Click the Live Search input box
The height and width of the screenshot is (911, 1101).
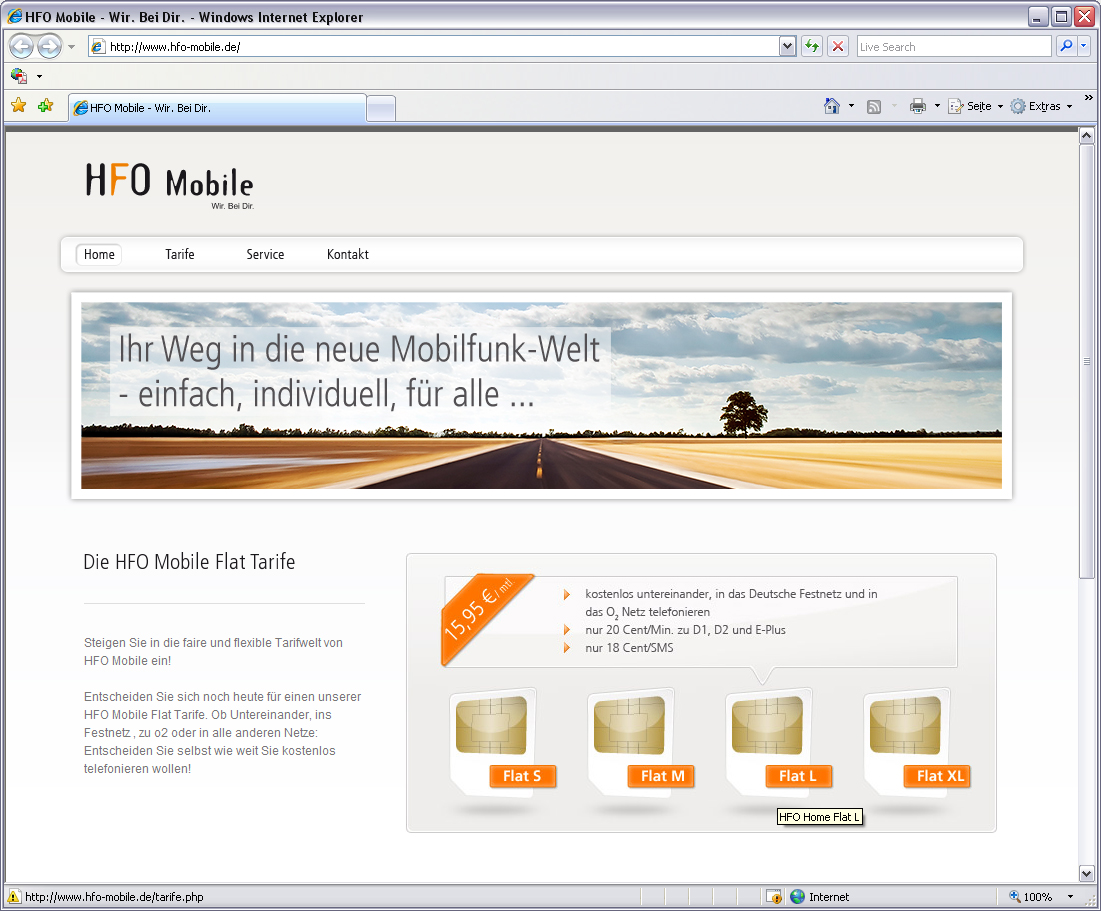[x=954, y=47]
